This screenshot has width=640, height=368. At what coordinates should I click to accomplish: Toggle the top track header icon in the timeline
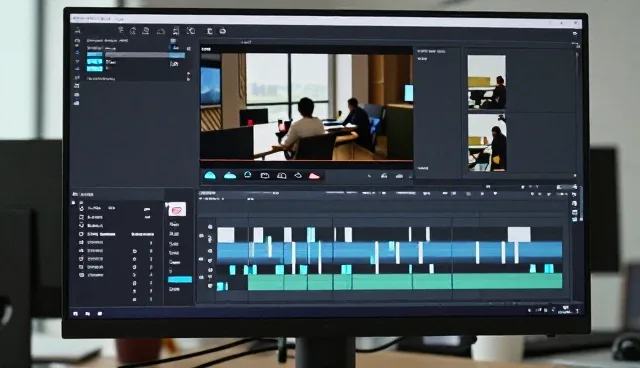click(210, 227)
